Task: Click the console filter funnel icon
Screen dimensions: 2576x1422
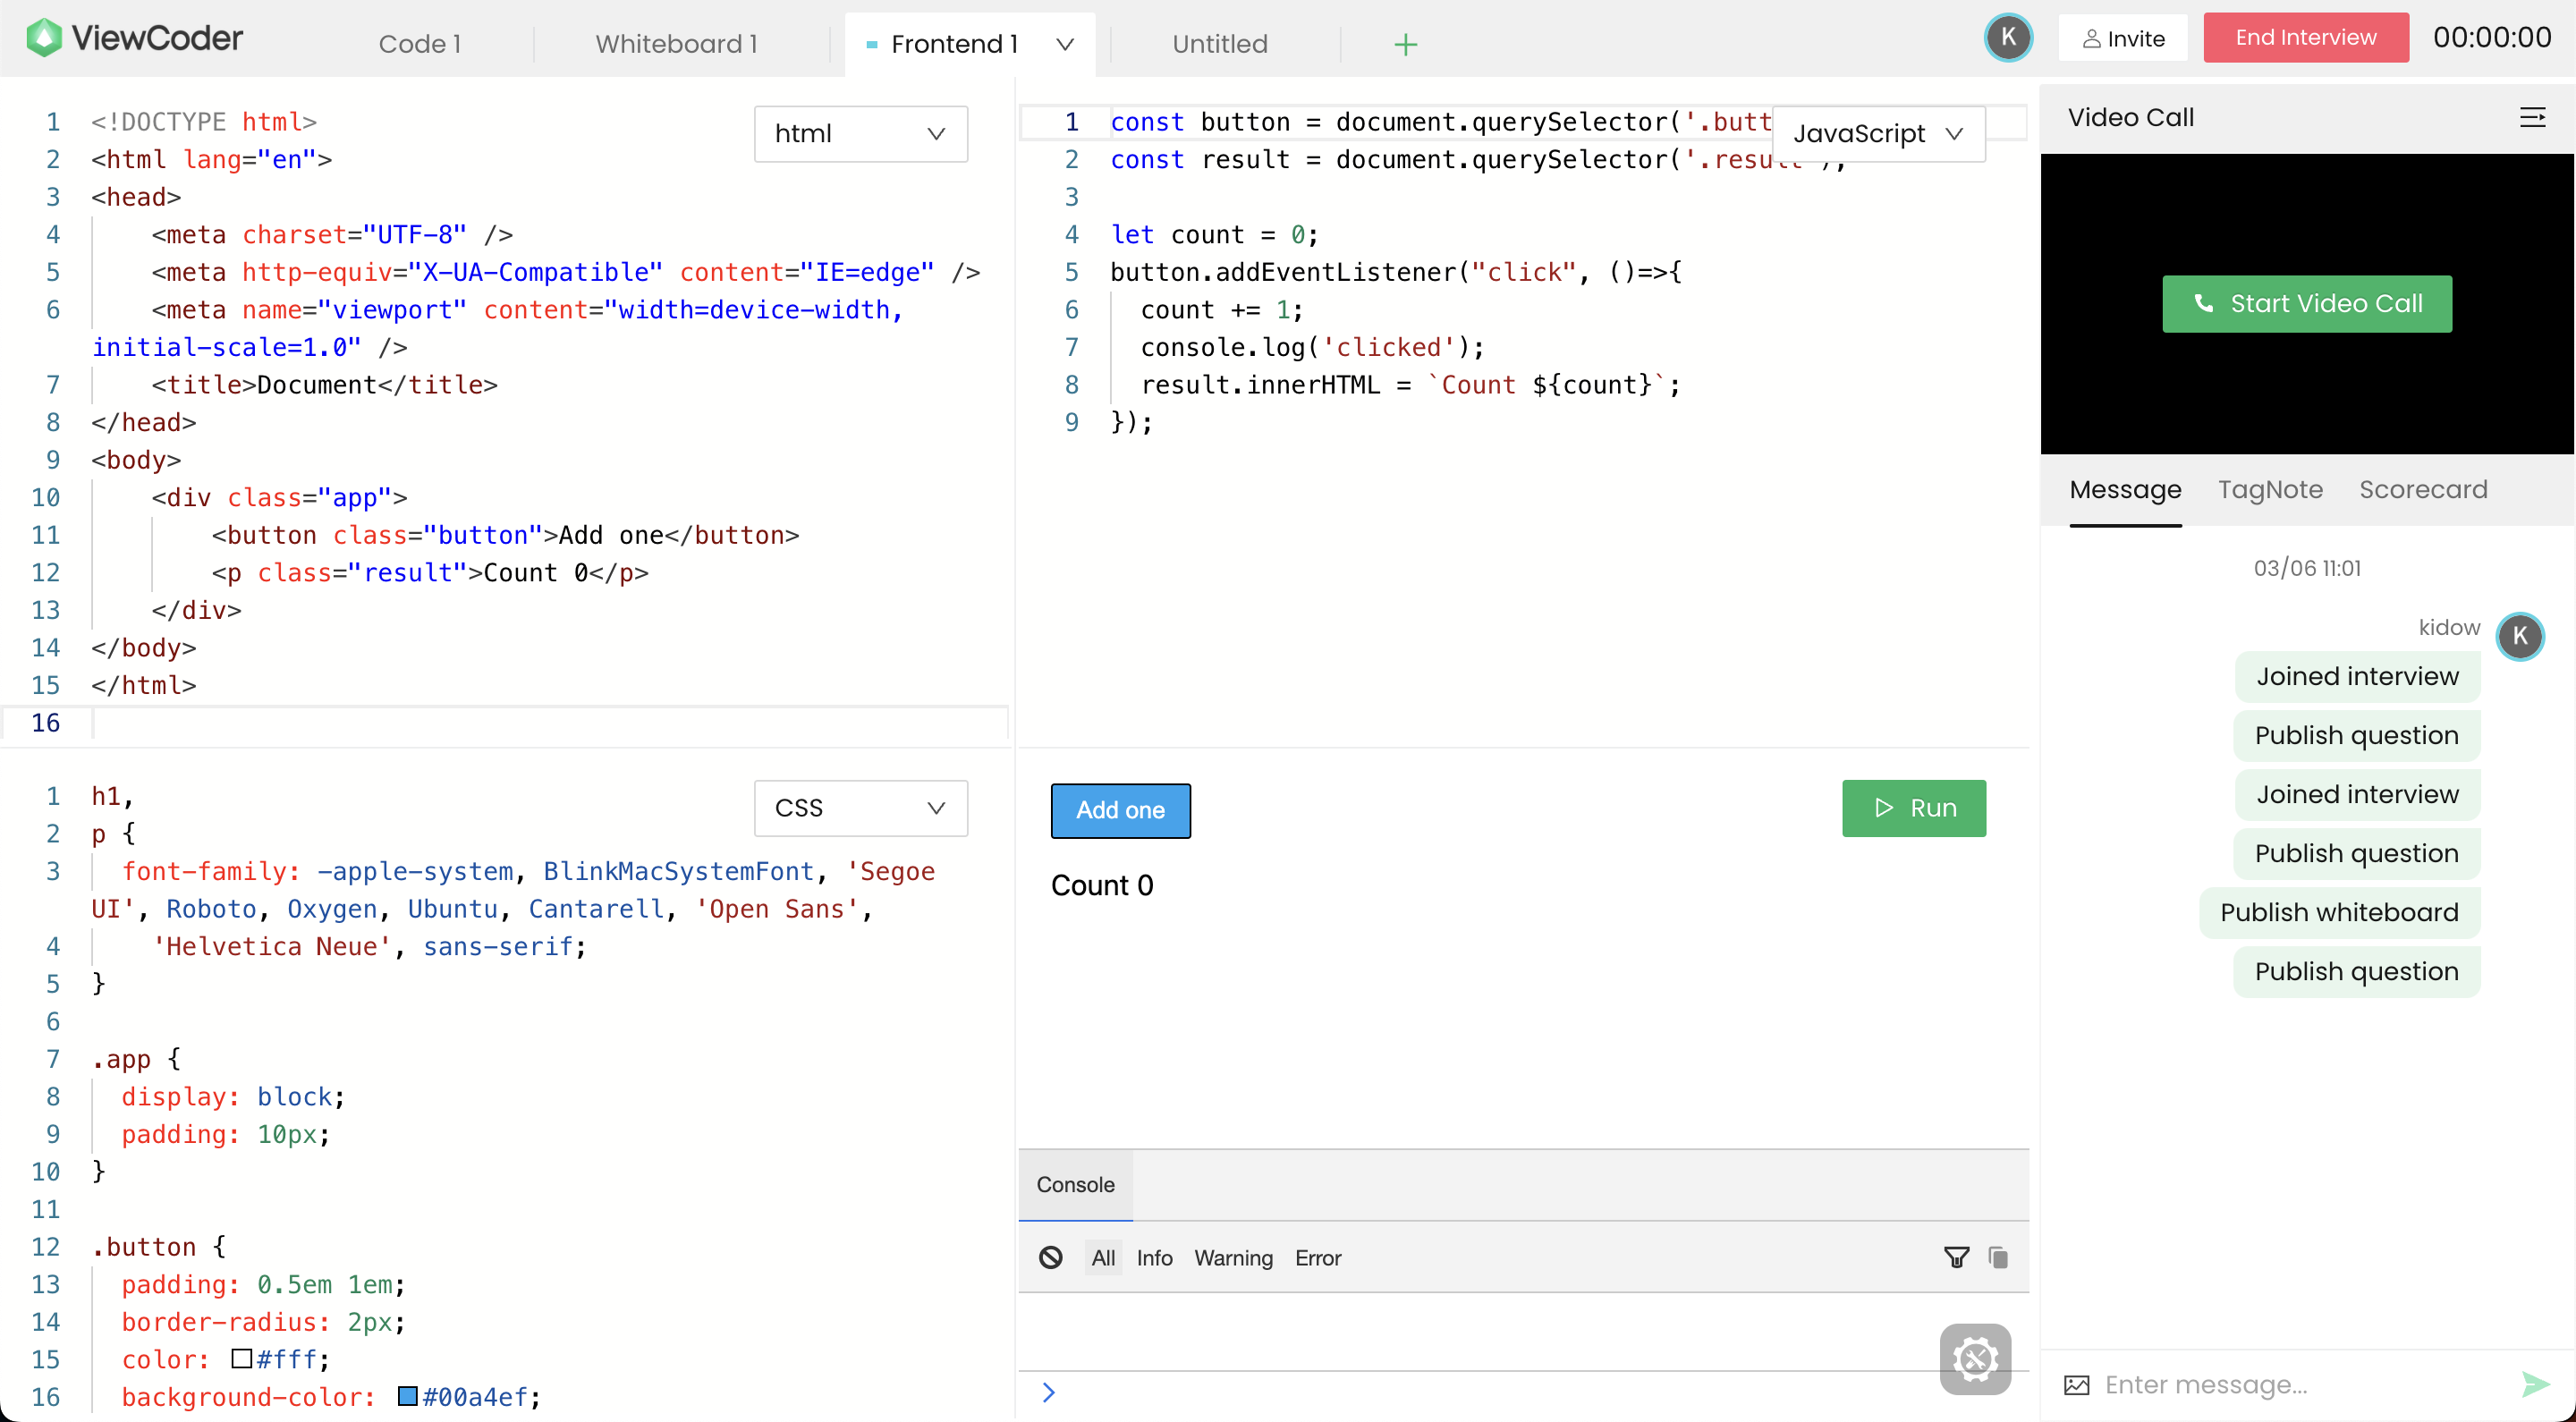Action: point(1956,1257)
